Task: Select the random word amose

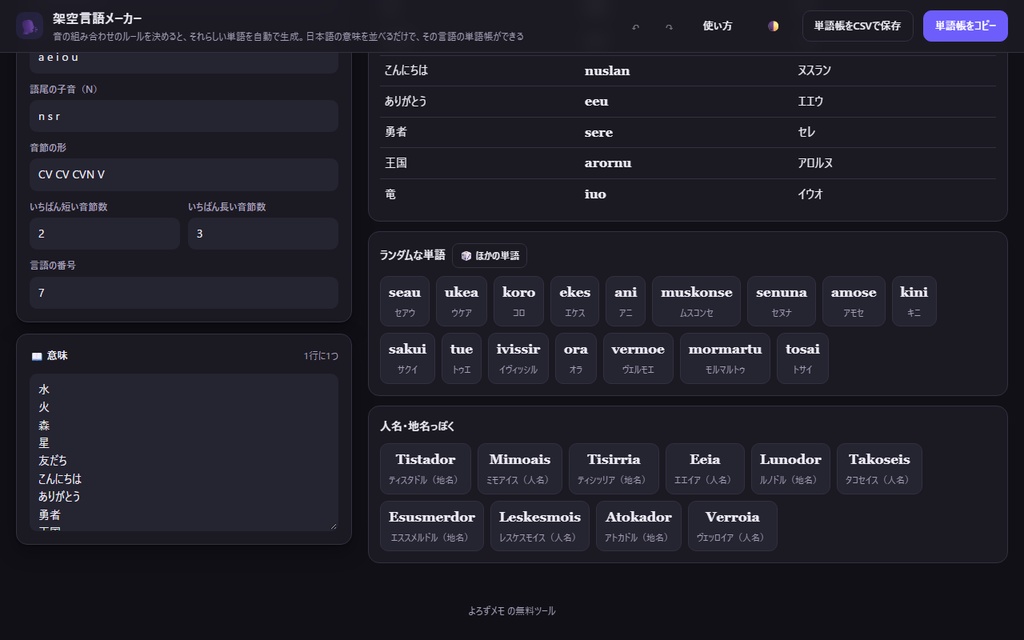Action: [854, 301]
